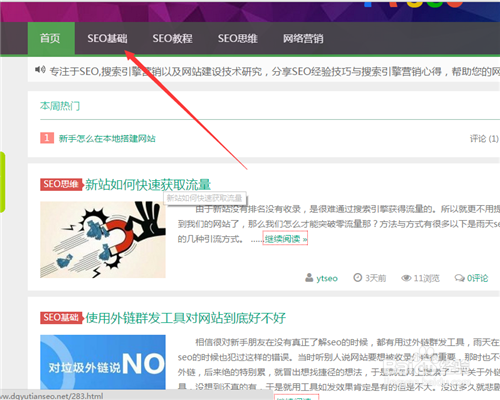Screen dimensions: 500x400
Task: Open the 首页 home tab
Action: (x=51, y=38)
